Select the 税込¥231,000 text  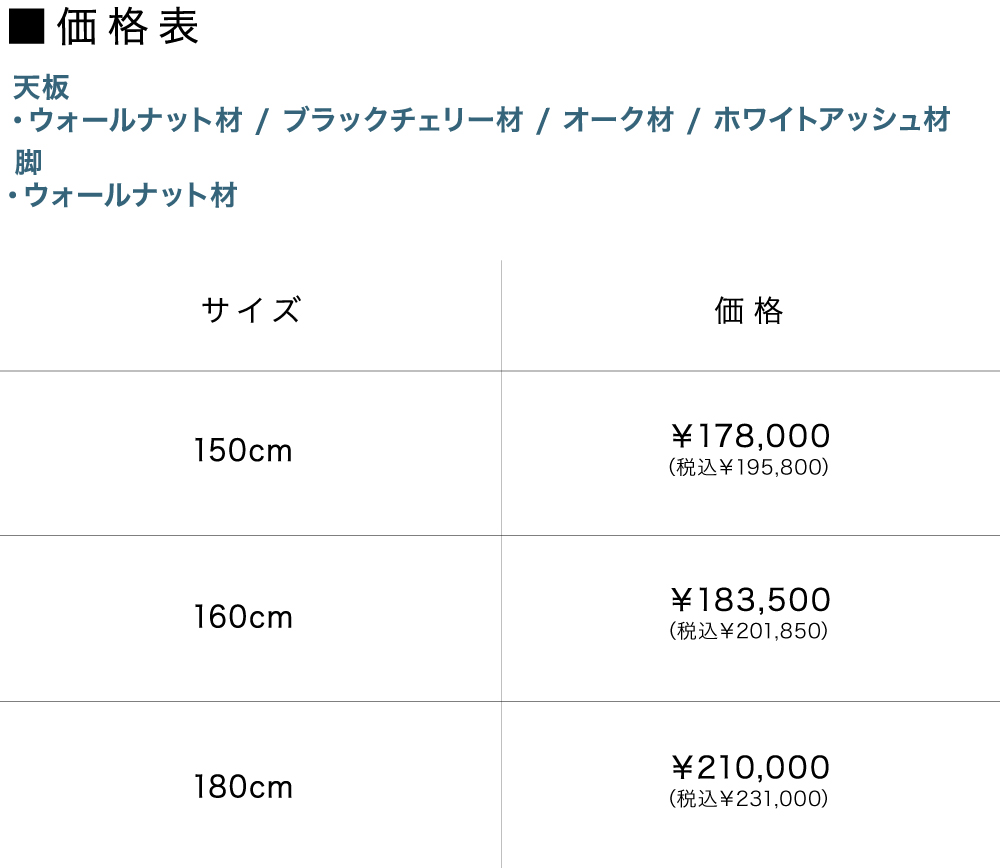tap(749, 799)
